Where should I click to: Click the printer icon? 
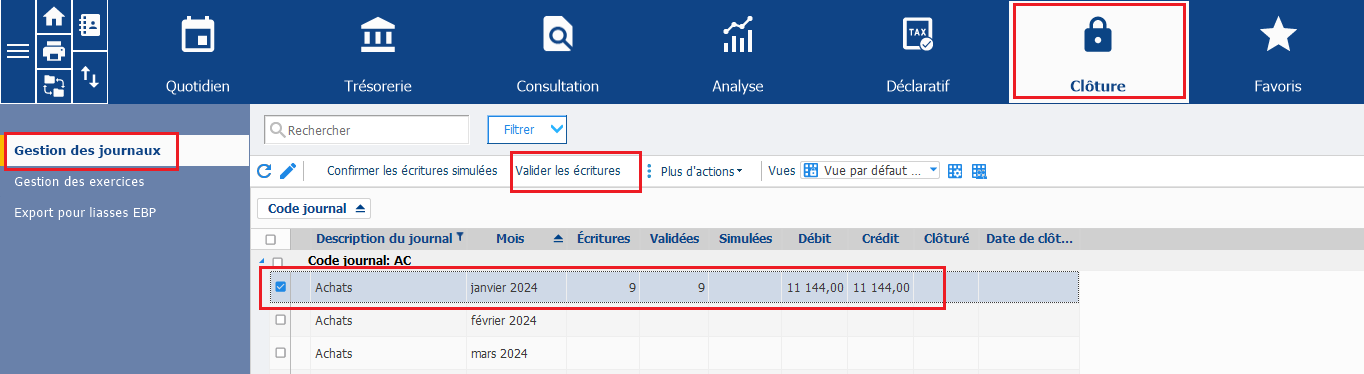click(x=54, y=51)
